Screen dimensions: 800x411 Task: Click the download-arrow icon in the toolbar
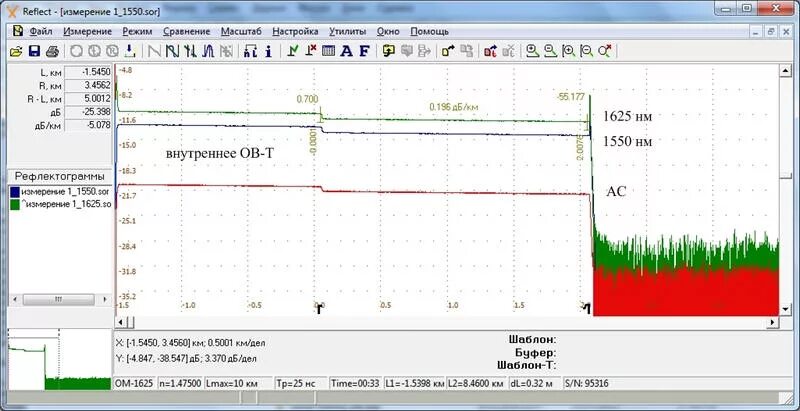tap(130, 51)
